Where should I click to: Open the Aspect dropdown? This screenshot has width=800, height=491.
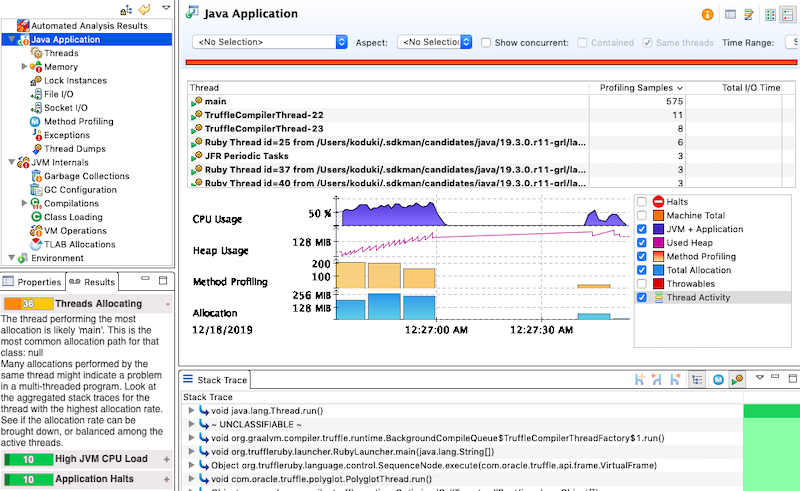pyautogui.click(x=435, y=42)
